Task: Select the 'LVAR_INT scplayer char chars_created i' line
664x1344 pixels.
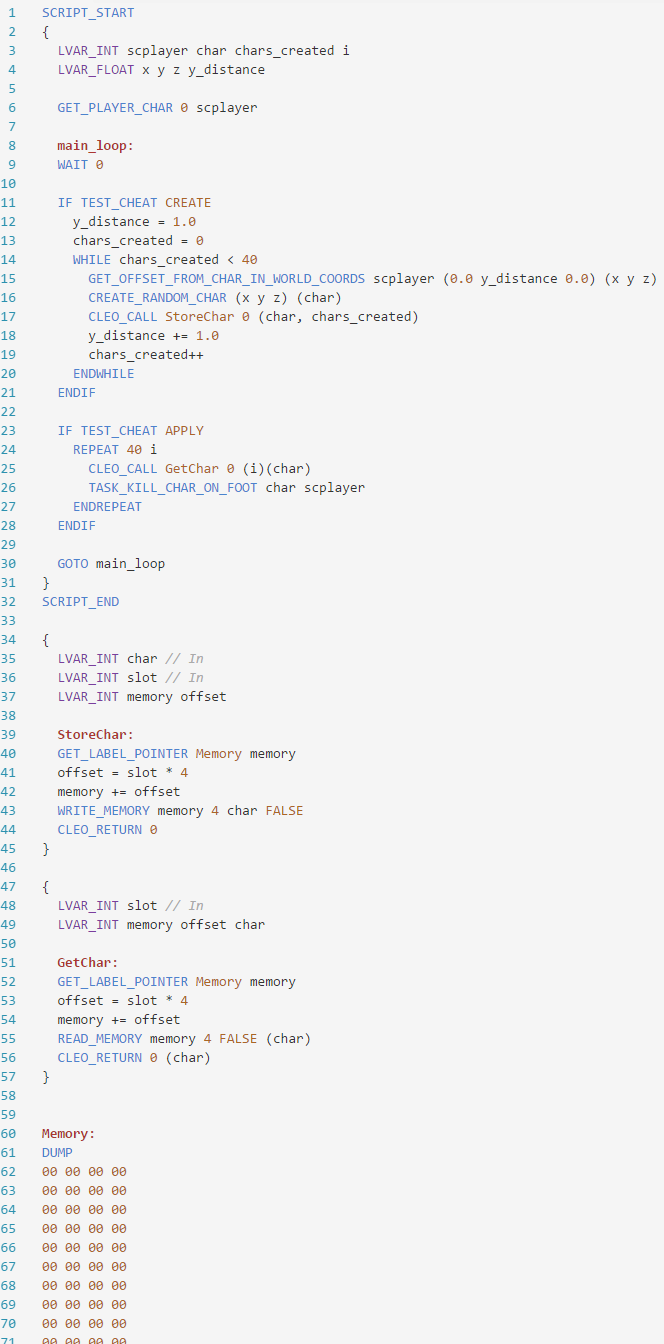Action: coord(203,51)
